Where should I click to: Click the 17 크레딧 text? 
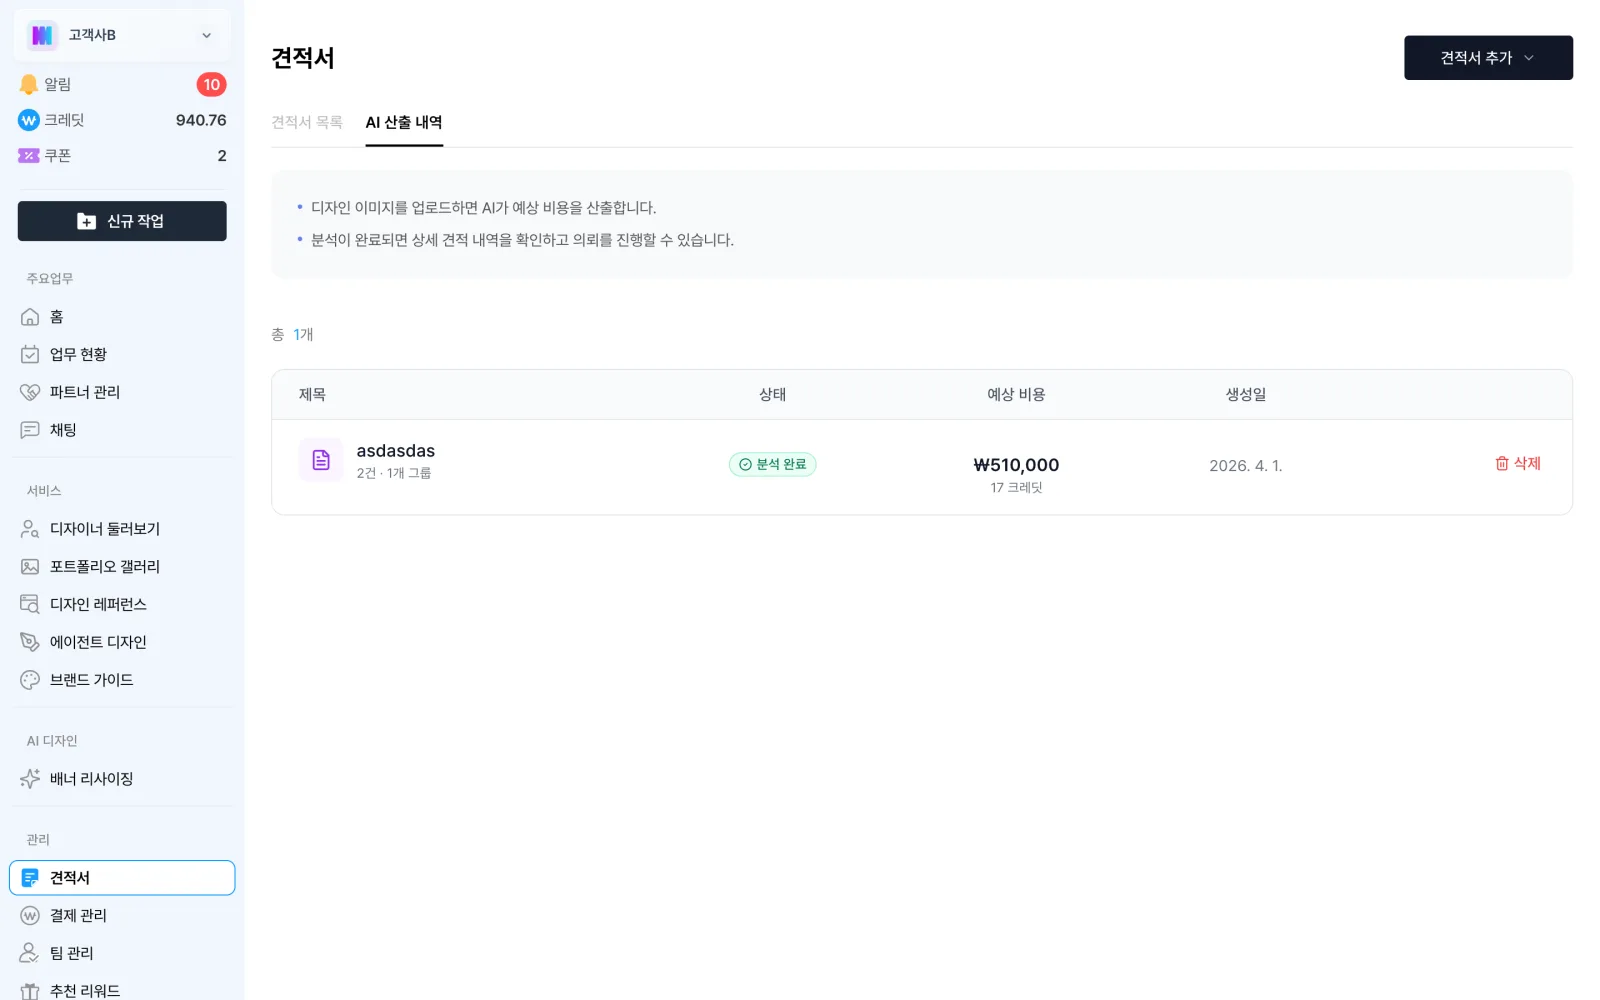1016,488
